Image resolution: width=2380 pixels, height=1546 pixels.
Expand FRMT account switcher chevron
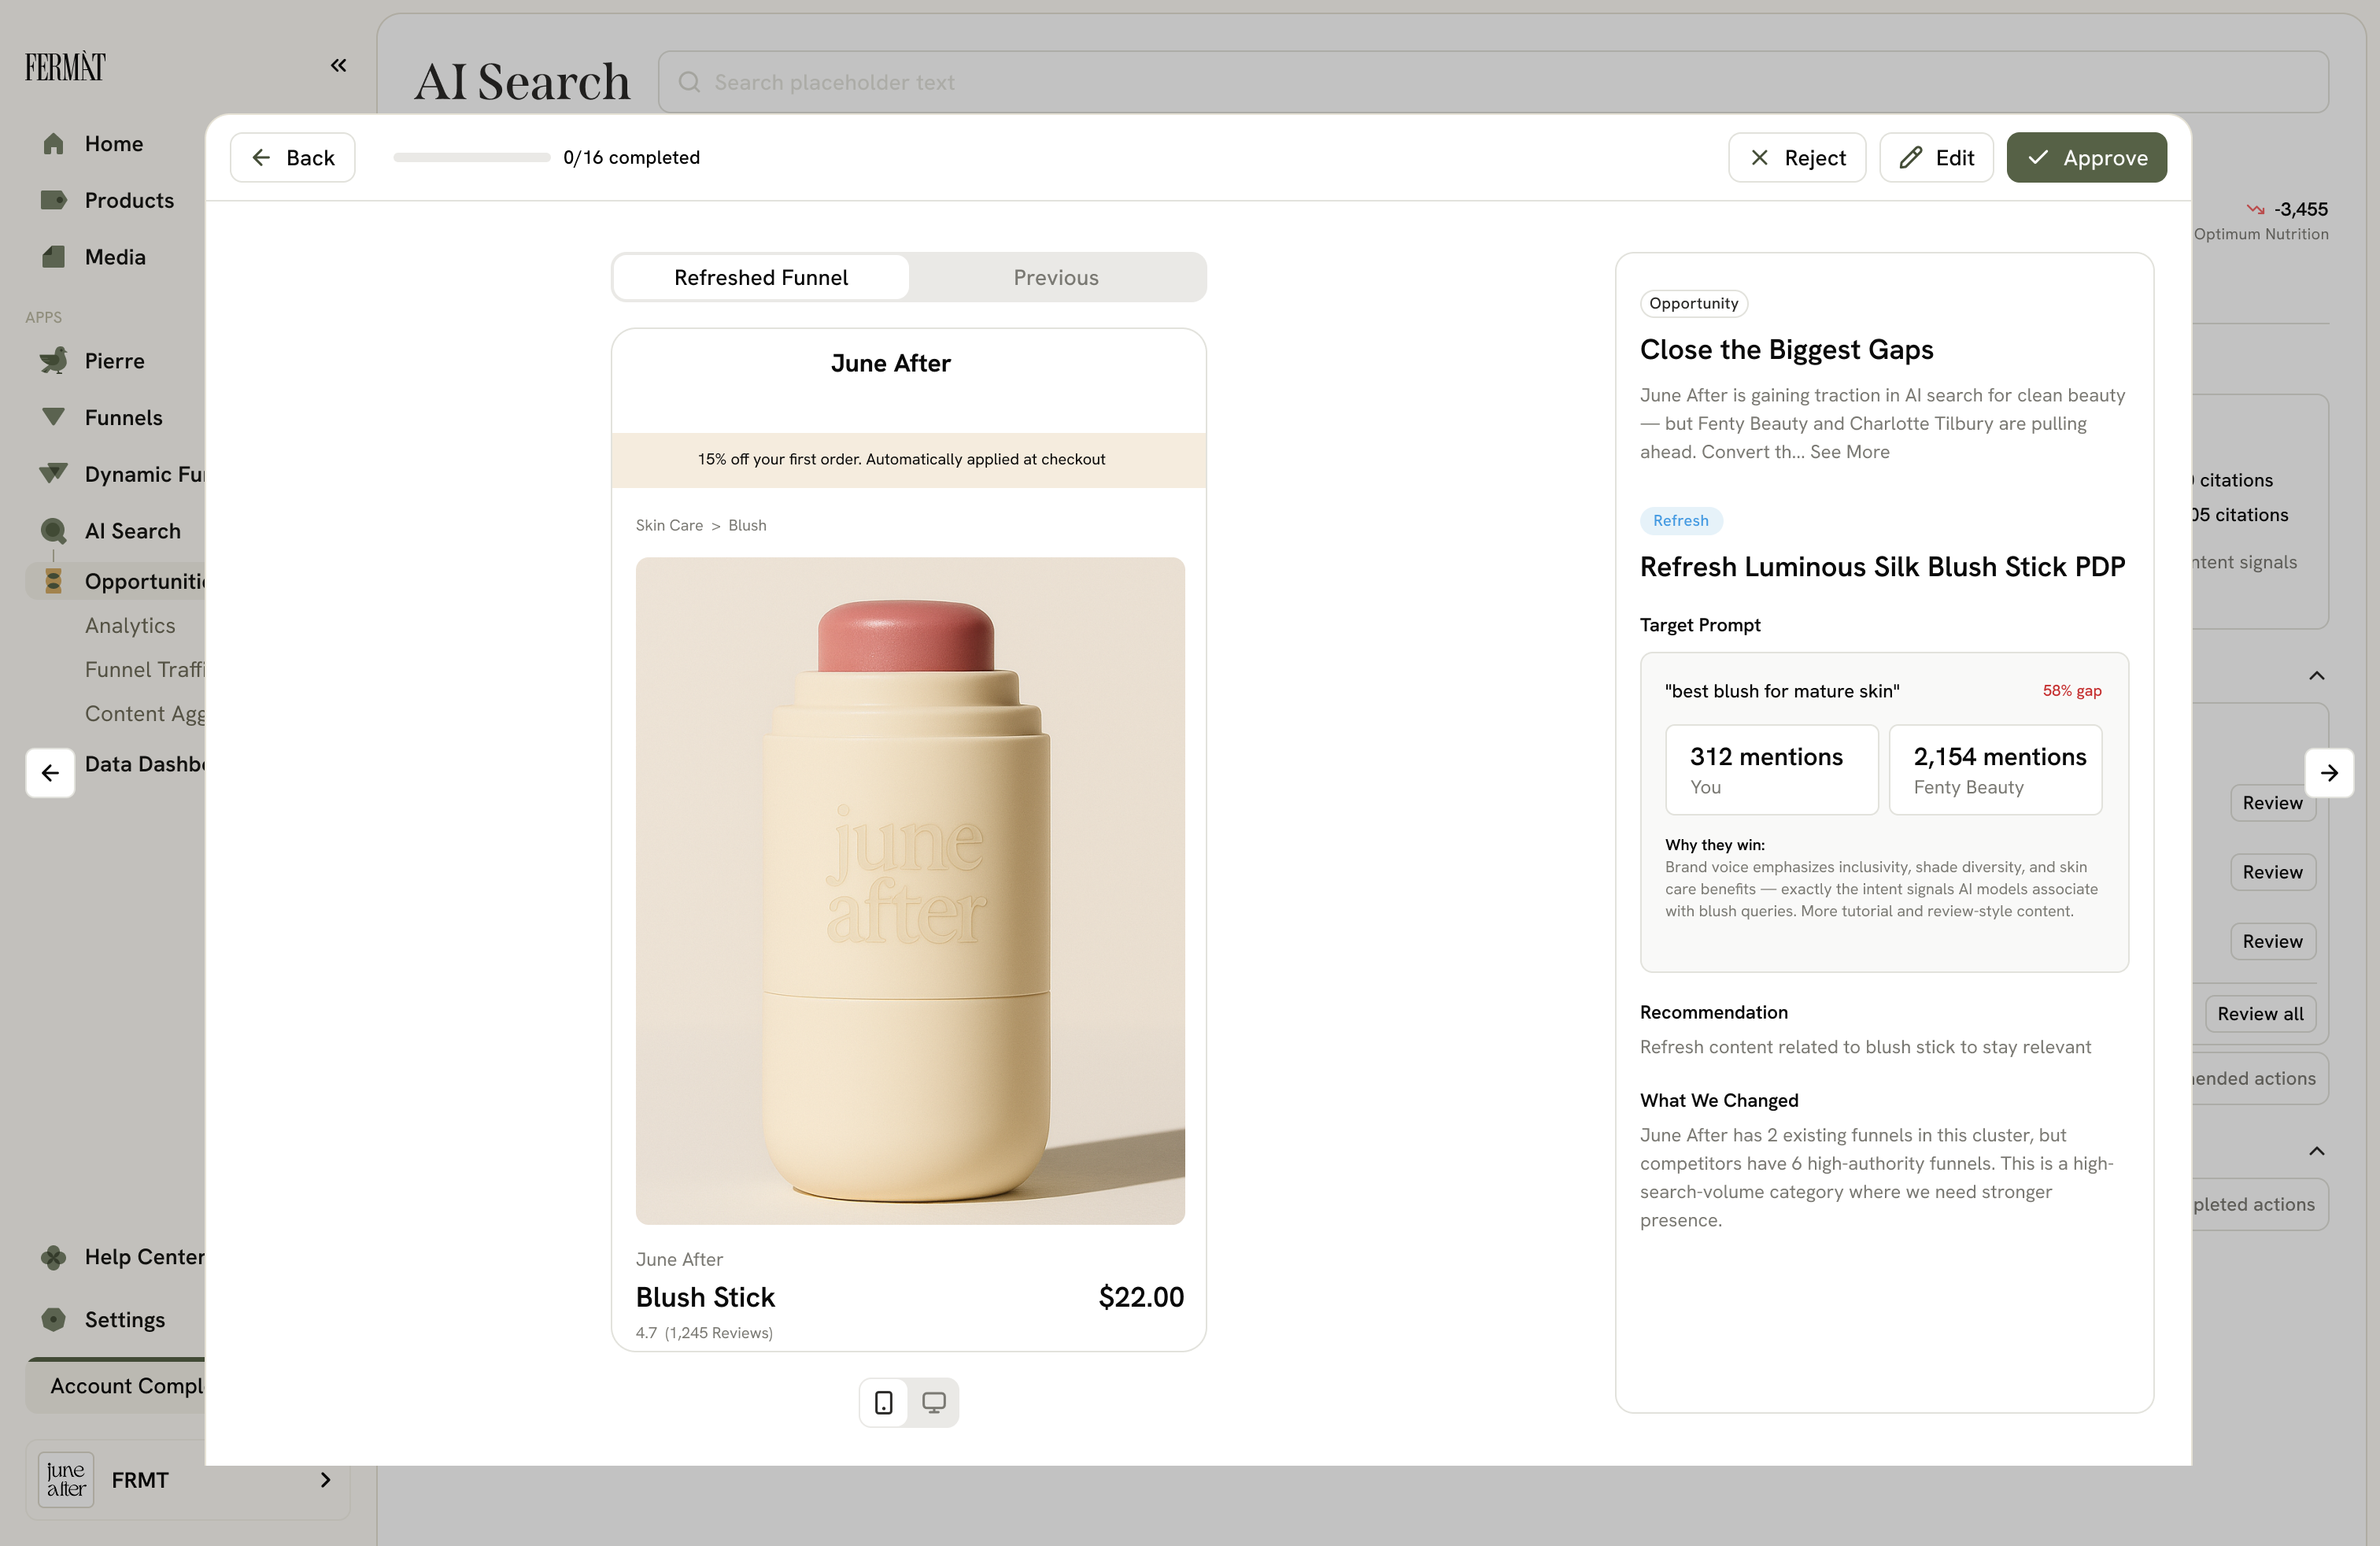325,1480
